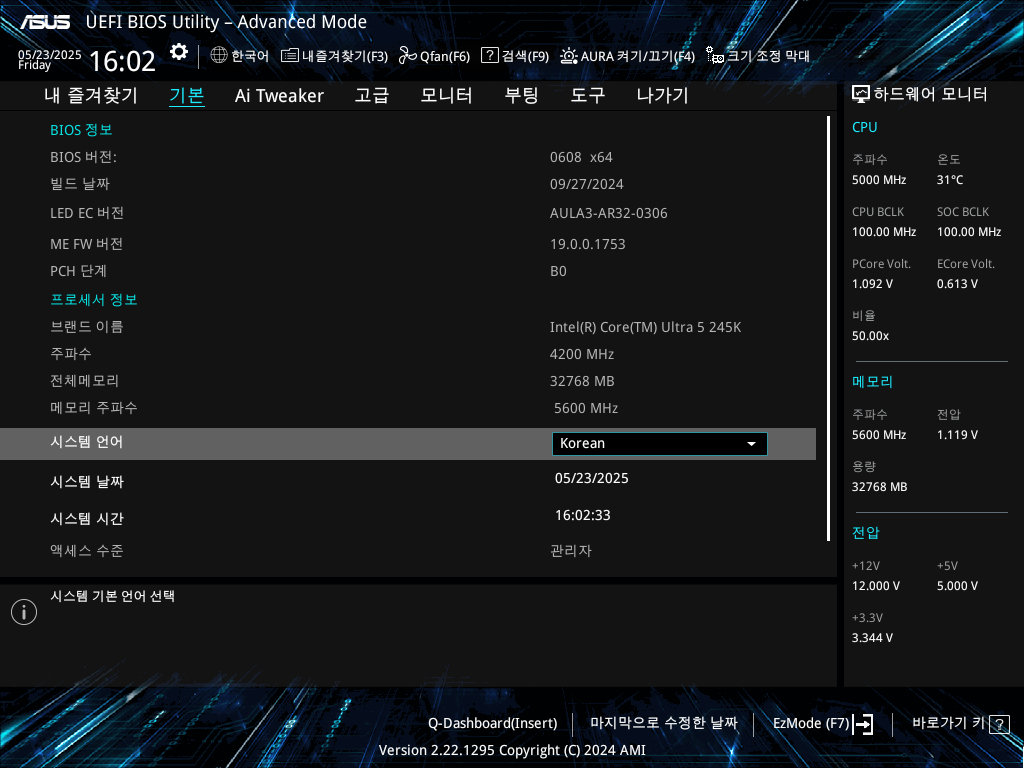Click 내즐겨찾기(F3) in the top bar
This screenshot has height=768, width=1024.
point(345,56)
